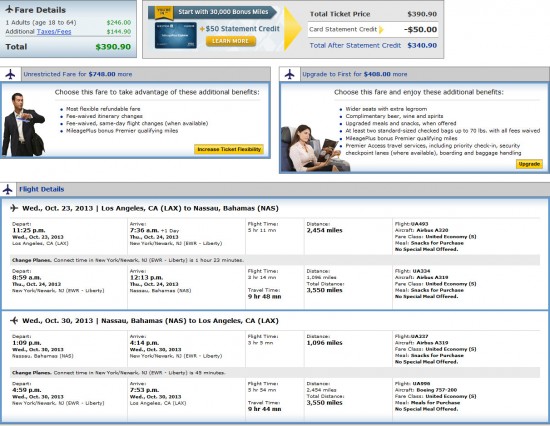
Task: Click the 12:13 p.m. arrival time
Action: click(146, 277)
